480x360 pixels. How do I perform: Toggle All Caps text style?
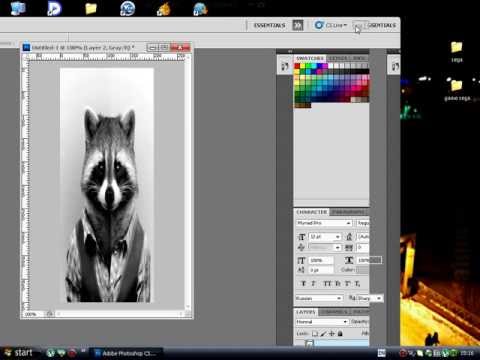(x=327, y=284)
